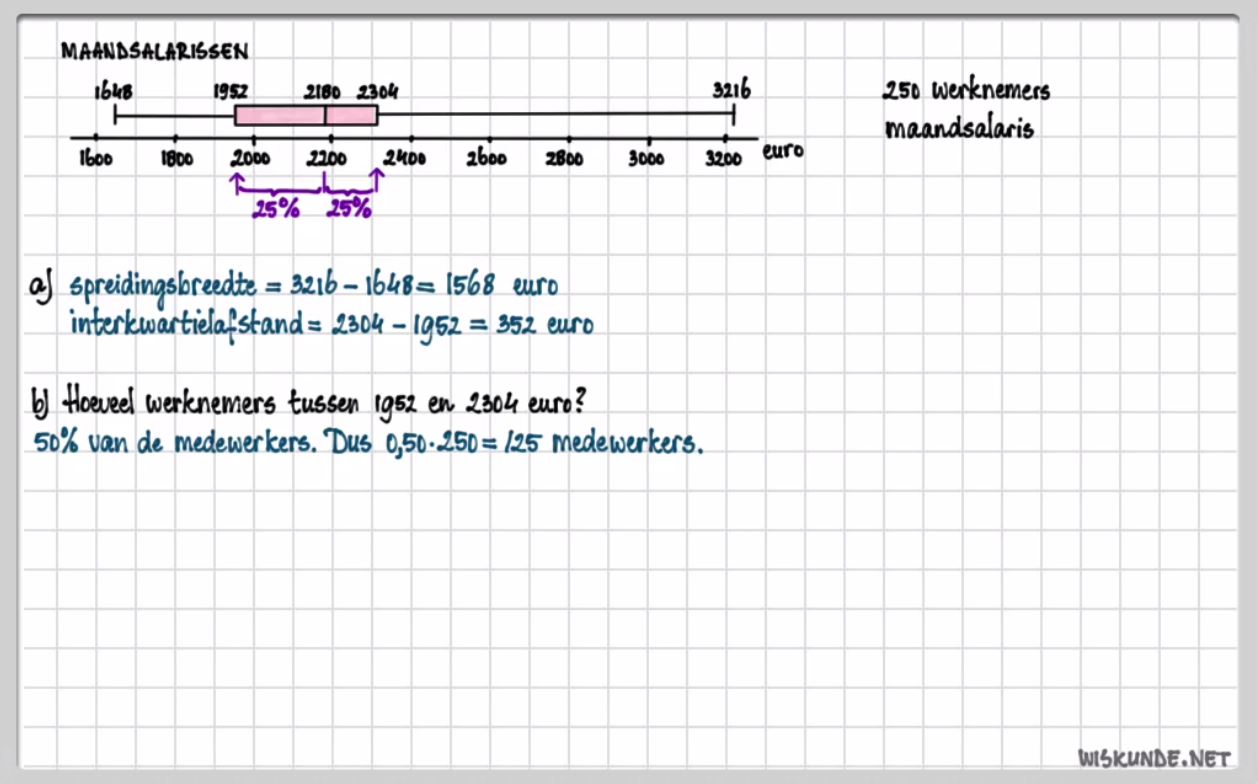Select the 2180 median label above the box
The width and height of the screenshot is (1258, 784).
tap(324, 91)
